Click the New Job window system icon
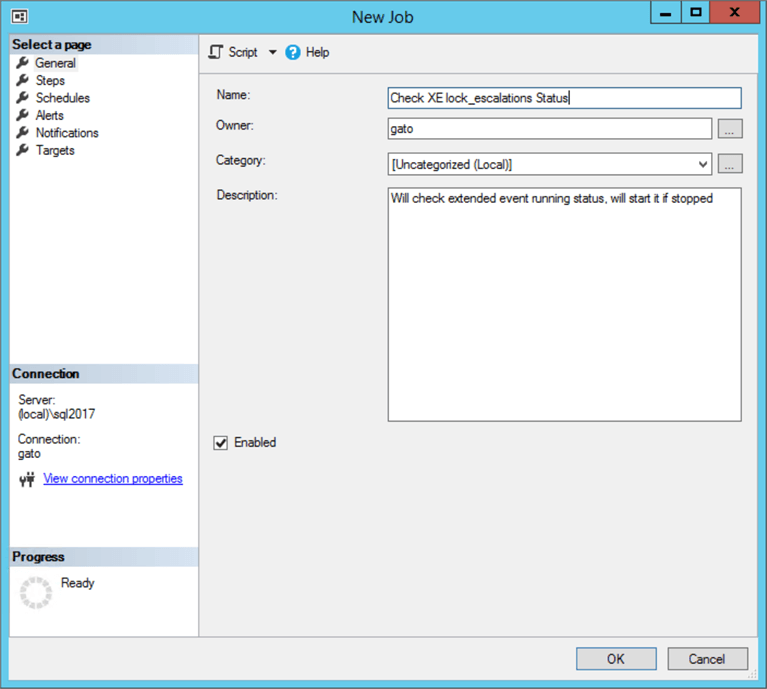This screenshot has width=767, height=689. point(20,17)
